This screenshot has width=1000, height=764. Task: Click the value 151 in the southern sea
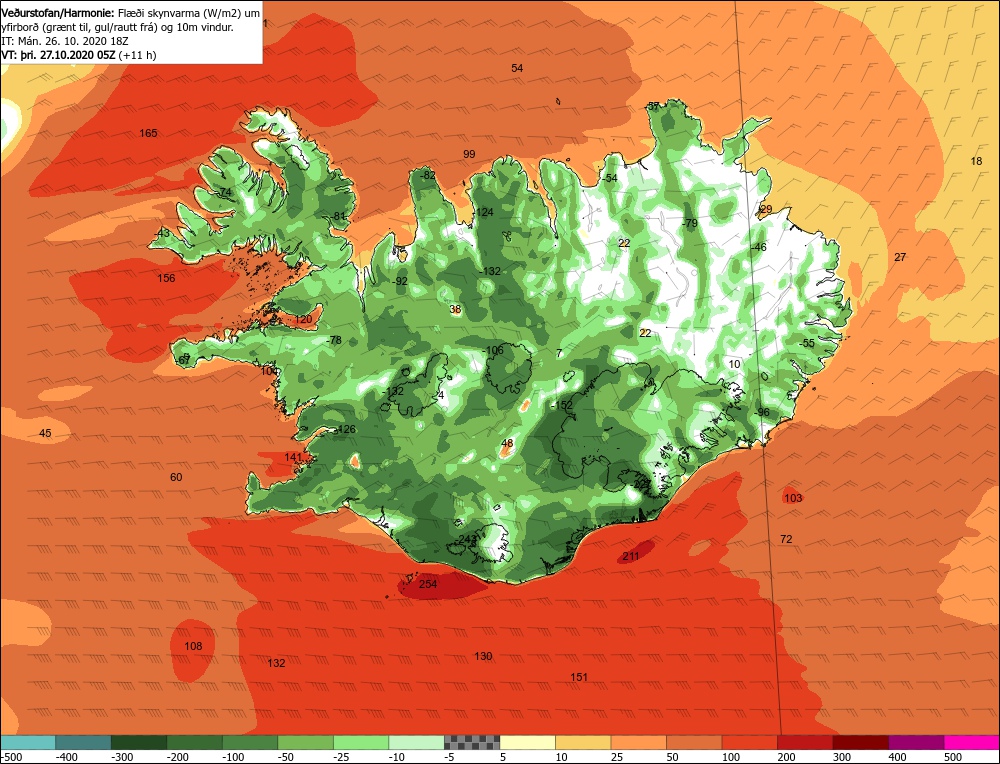[x=579, y=677]
